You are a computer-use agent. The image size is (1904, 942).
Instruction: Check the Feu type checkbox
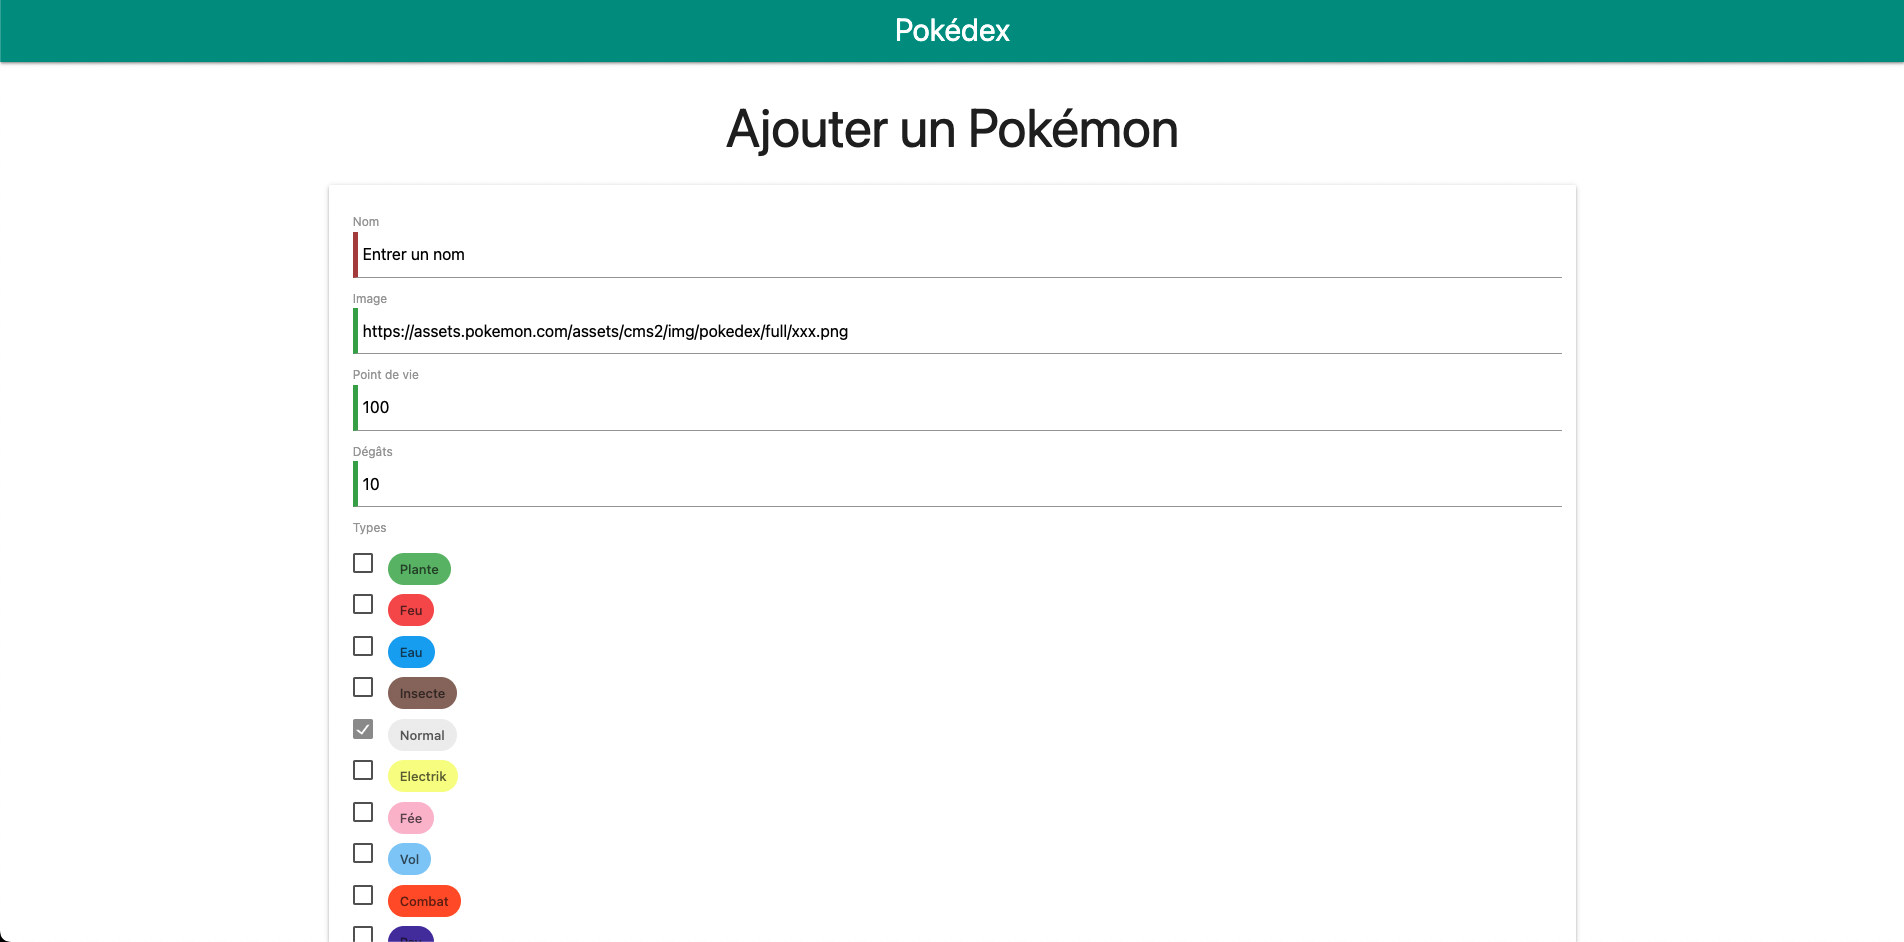pos(363,605)
